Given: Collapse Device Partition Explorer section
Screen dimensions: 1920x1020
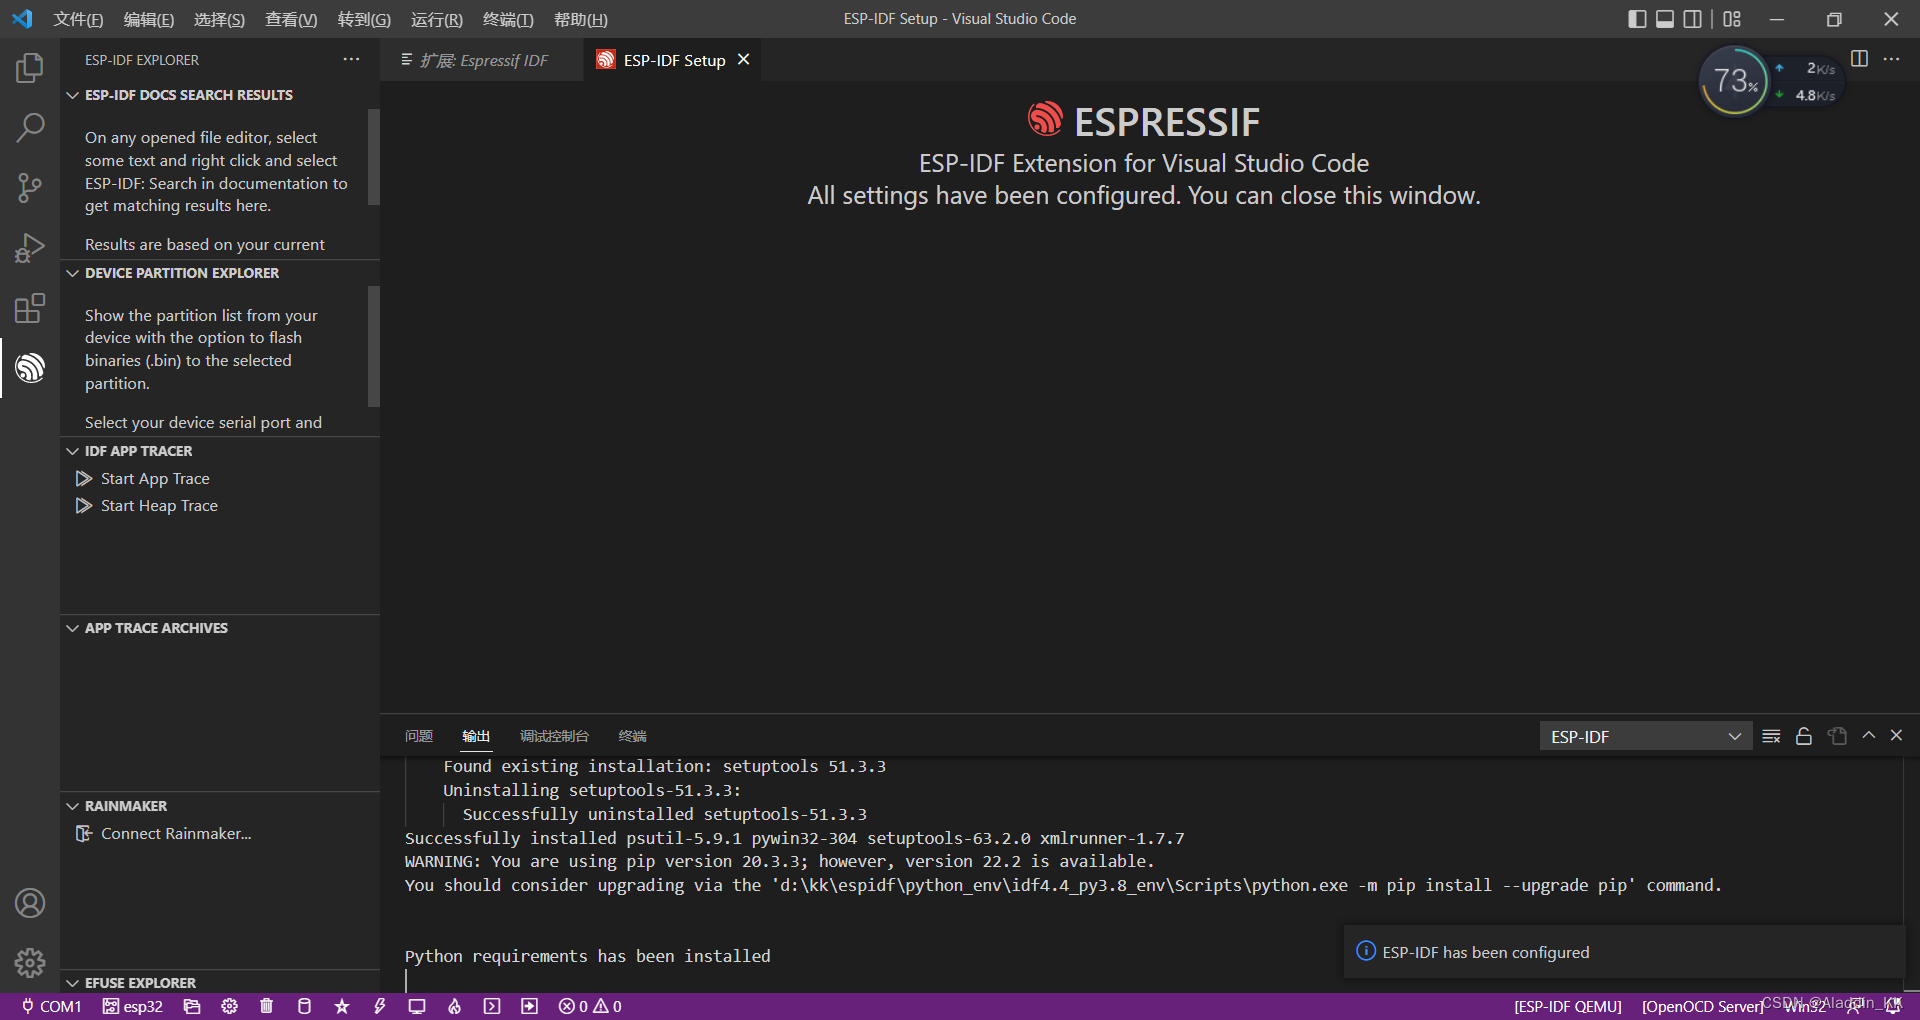Looking at the screenshot, I should (220, 273).
